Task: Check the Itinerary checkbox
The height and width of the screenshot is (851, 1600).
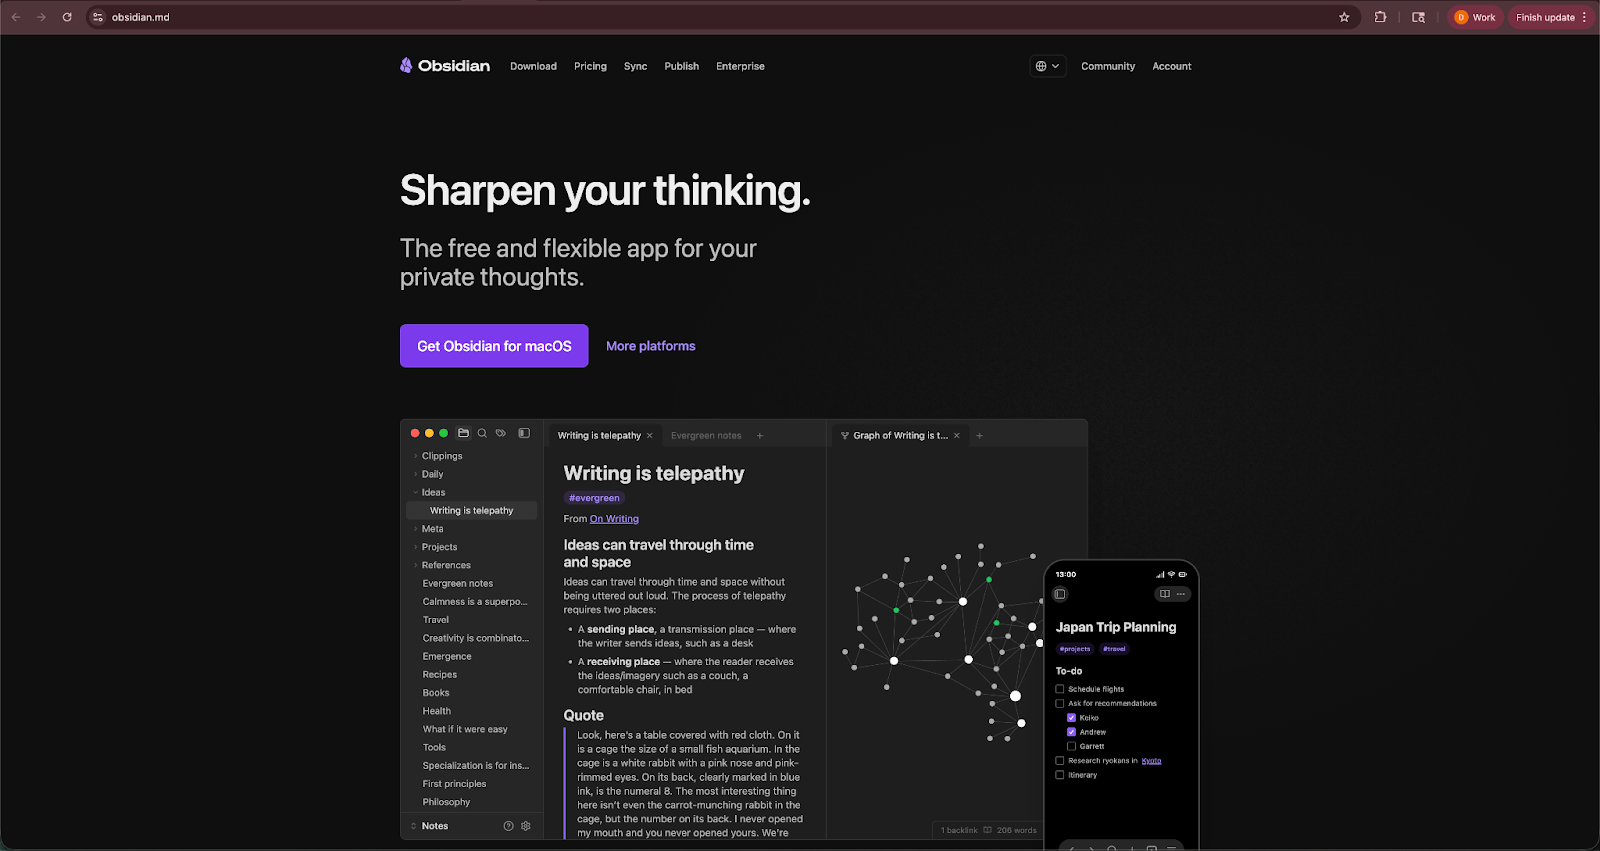Action: coord(1060,775)
